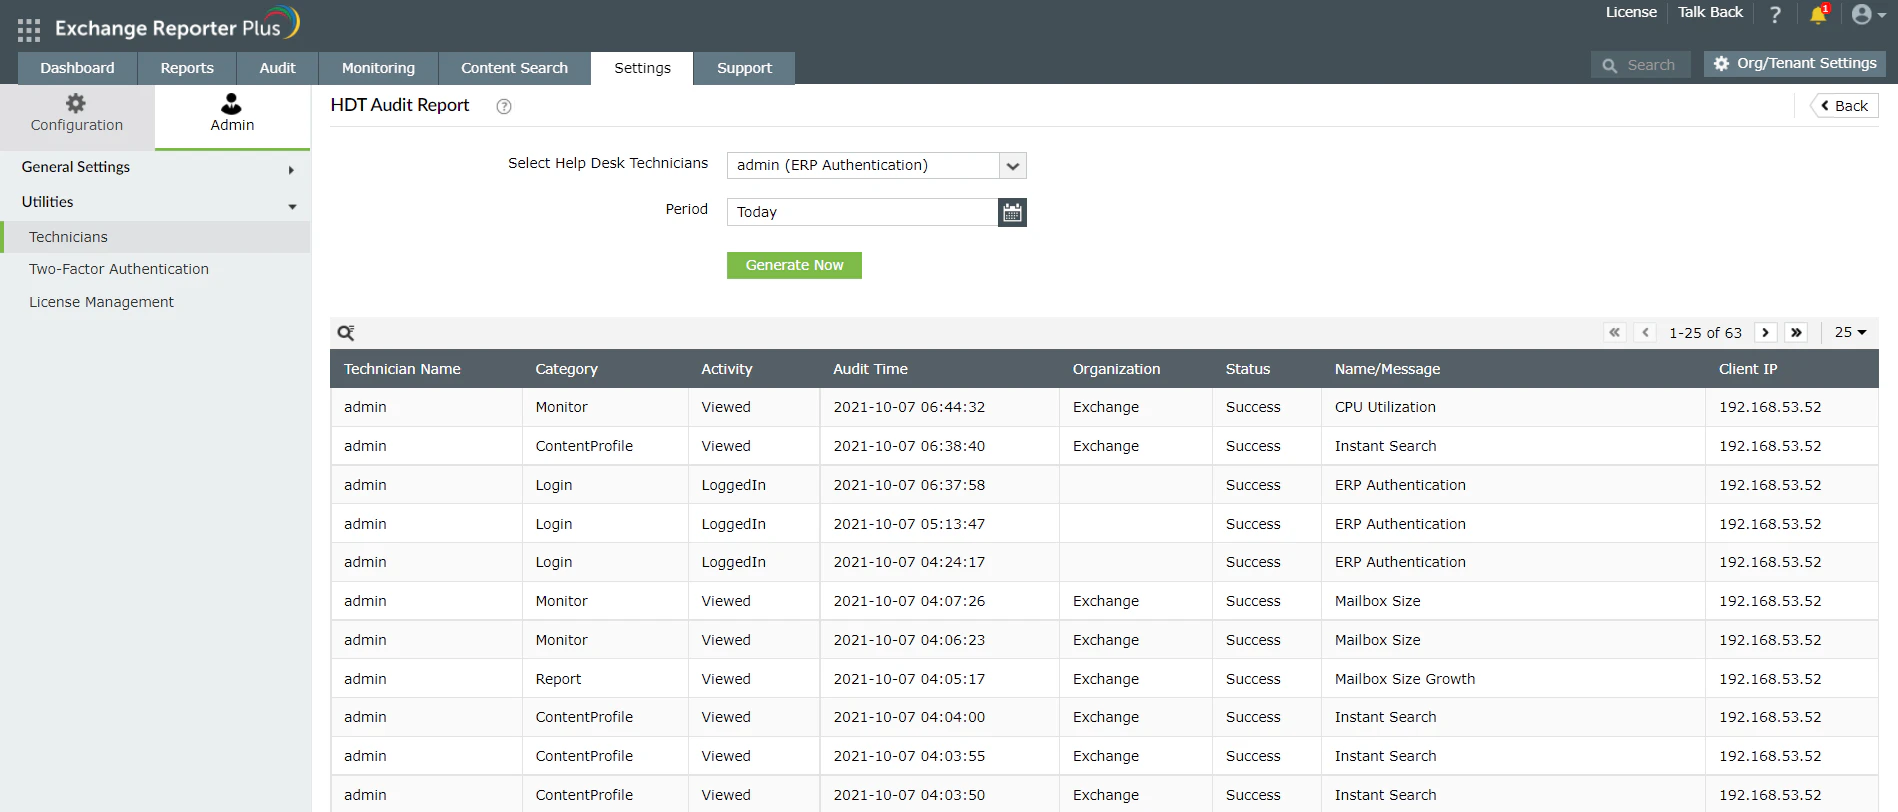Screen dimensions: 1898x812
Task: Click the Back button
Action: pyautogui.click(x=1844, y=106)
